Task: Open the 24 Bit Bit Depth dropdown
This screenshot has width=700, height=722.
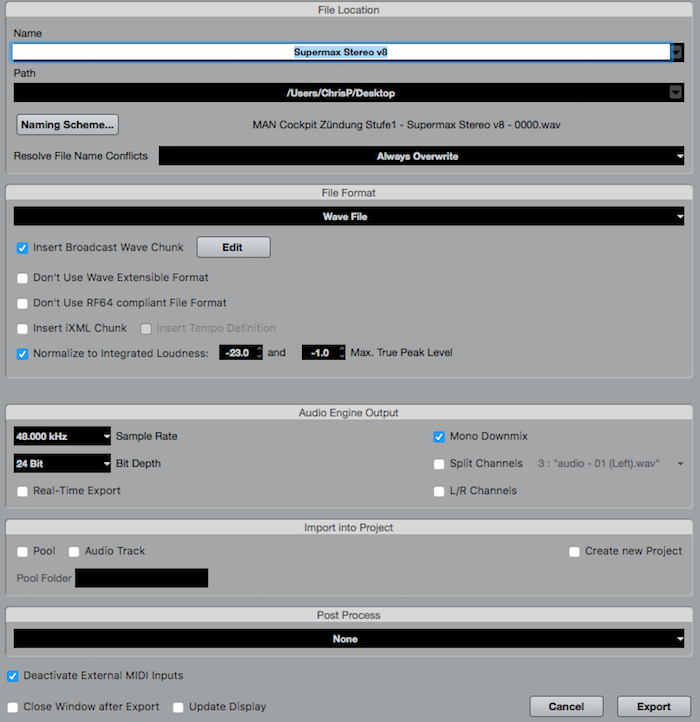Action: 62,463
